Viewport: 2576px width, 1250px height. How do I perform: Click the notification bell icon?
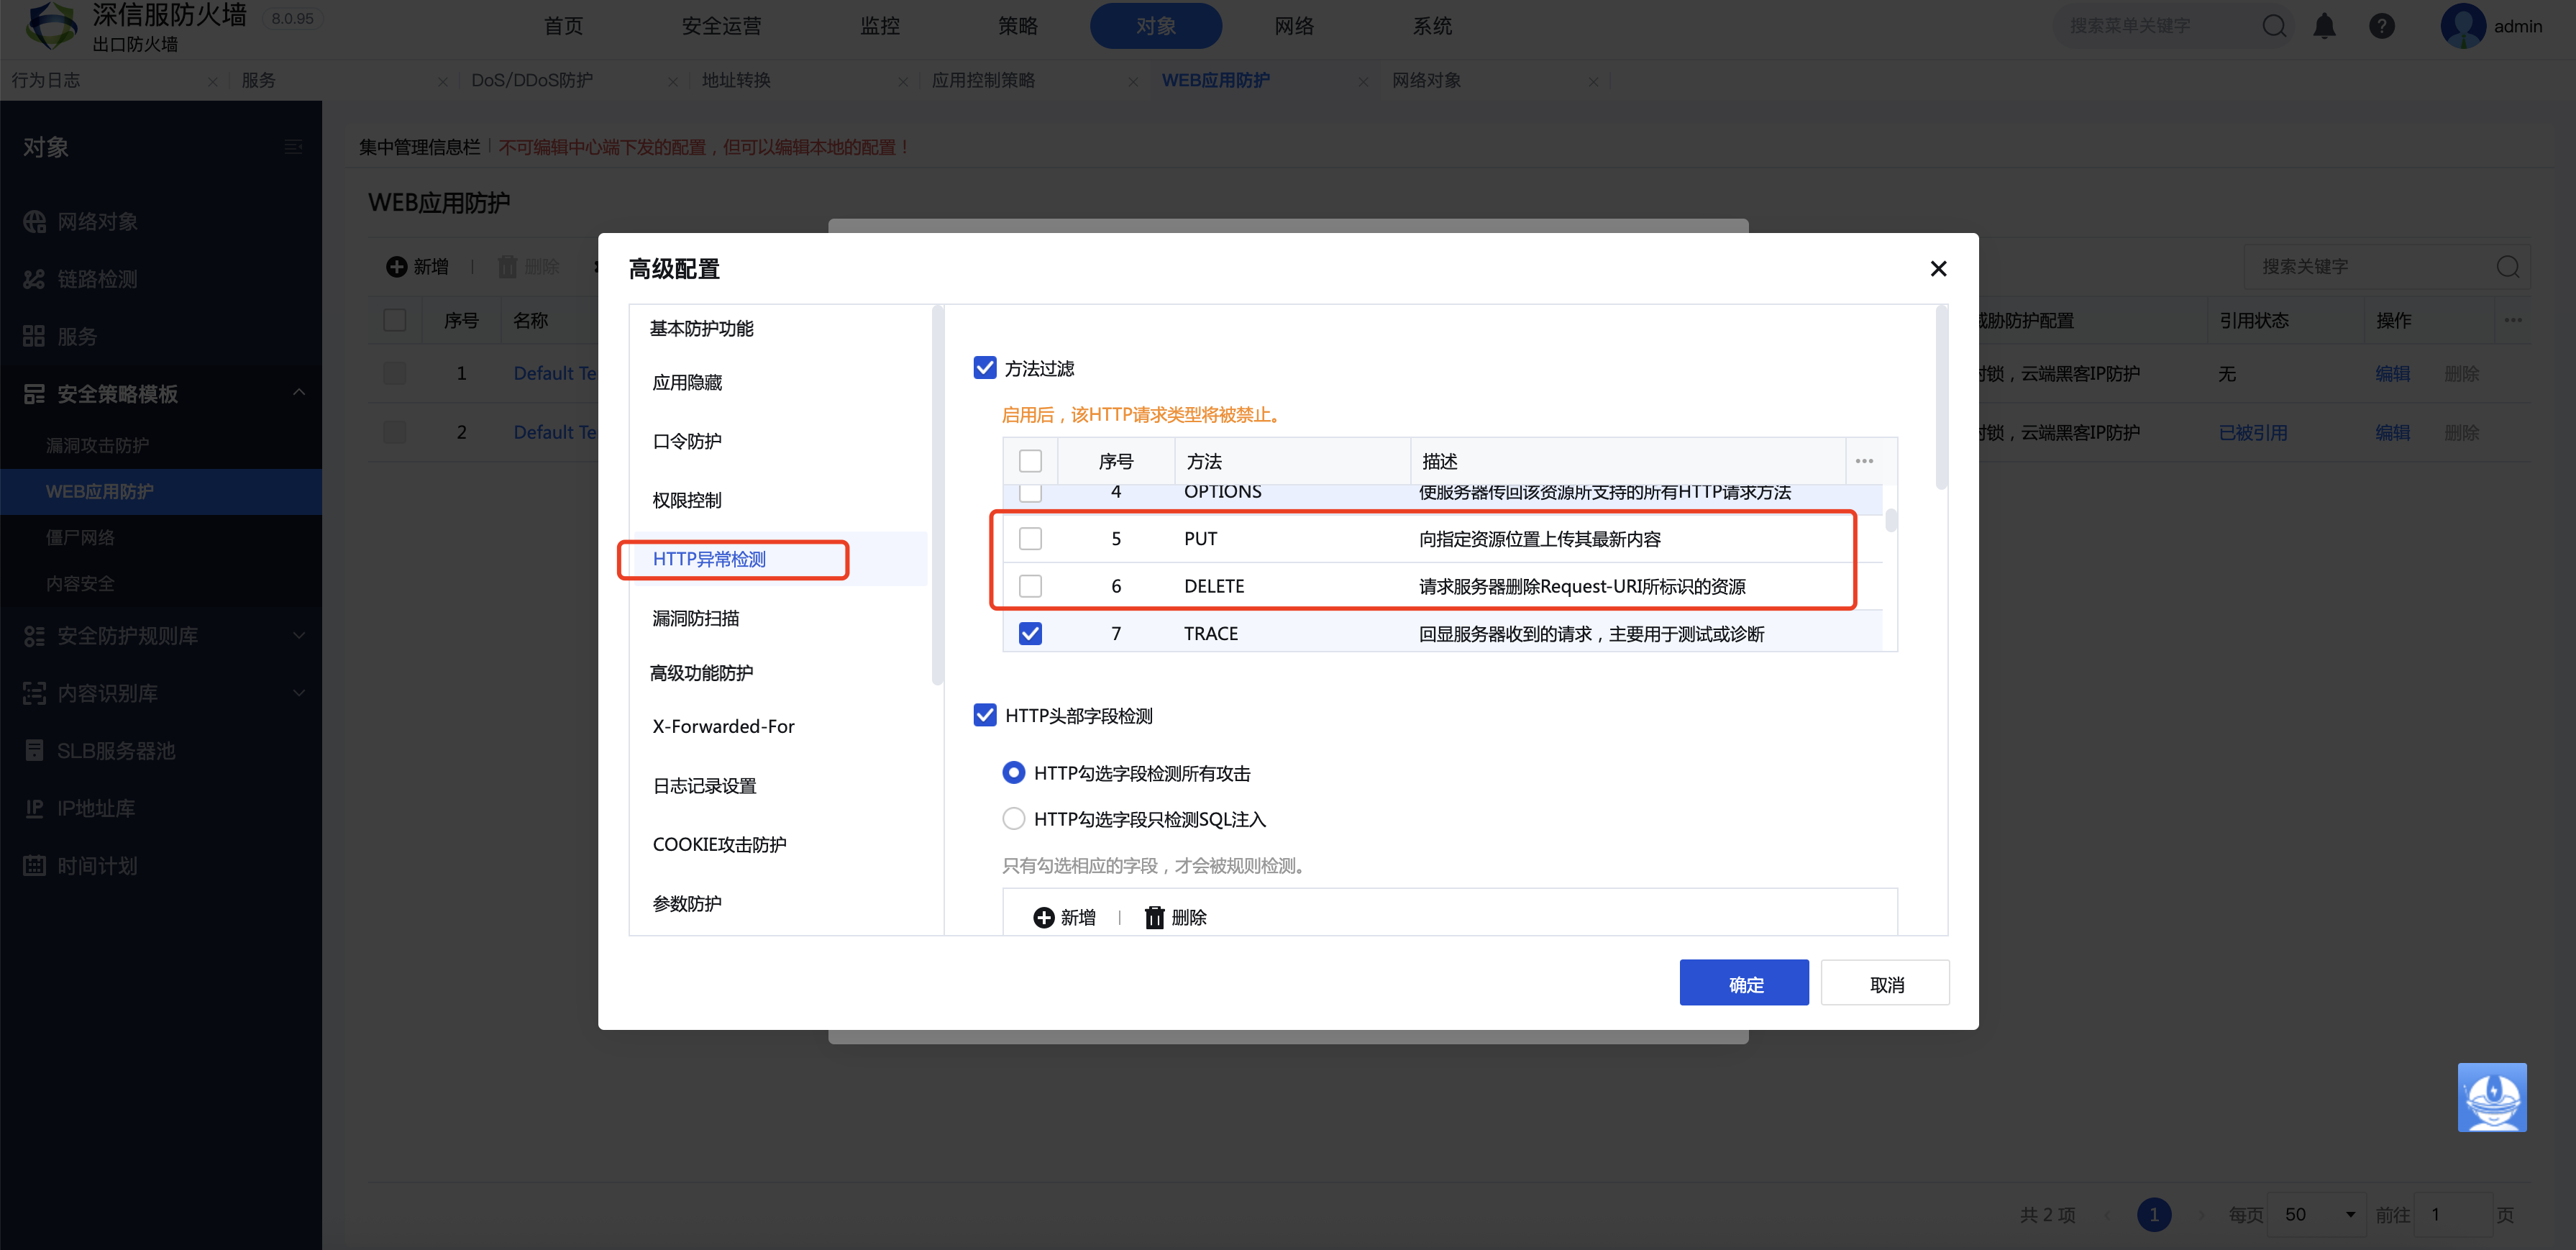tap(2324, 26)
